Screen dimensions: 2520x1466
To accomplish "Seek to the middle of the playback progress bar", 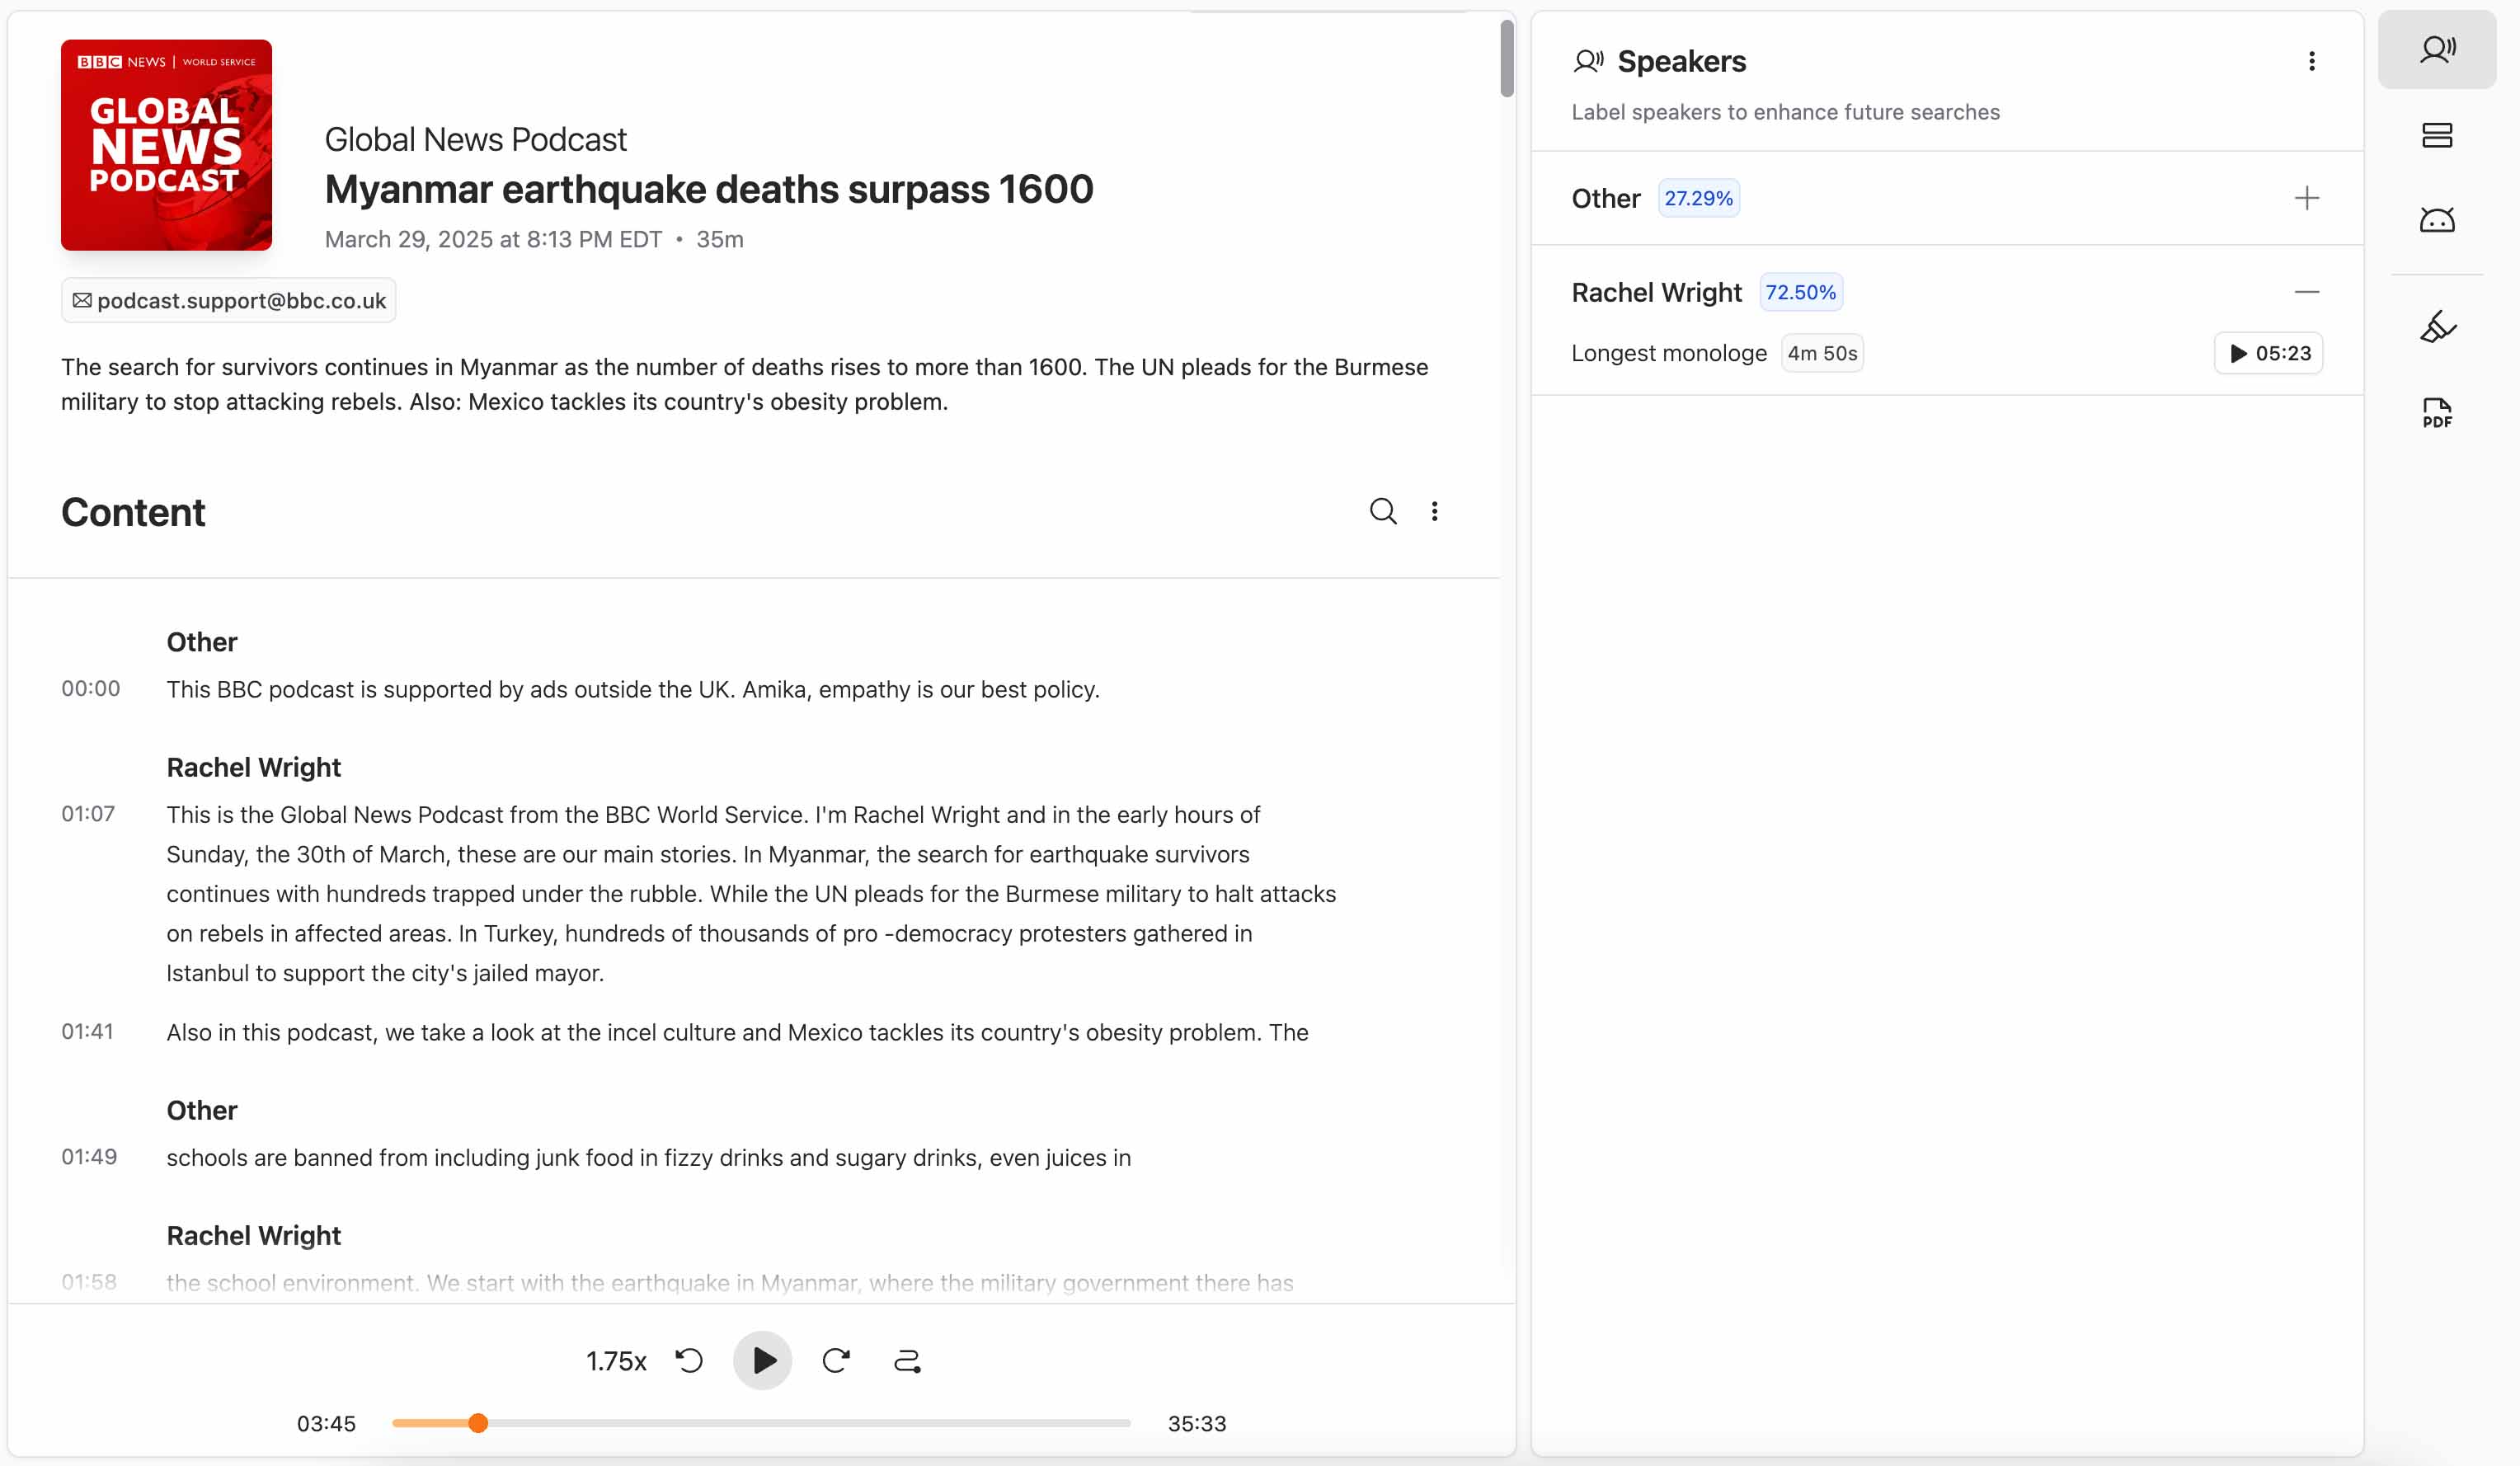I will click(761, 1422).
